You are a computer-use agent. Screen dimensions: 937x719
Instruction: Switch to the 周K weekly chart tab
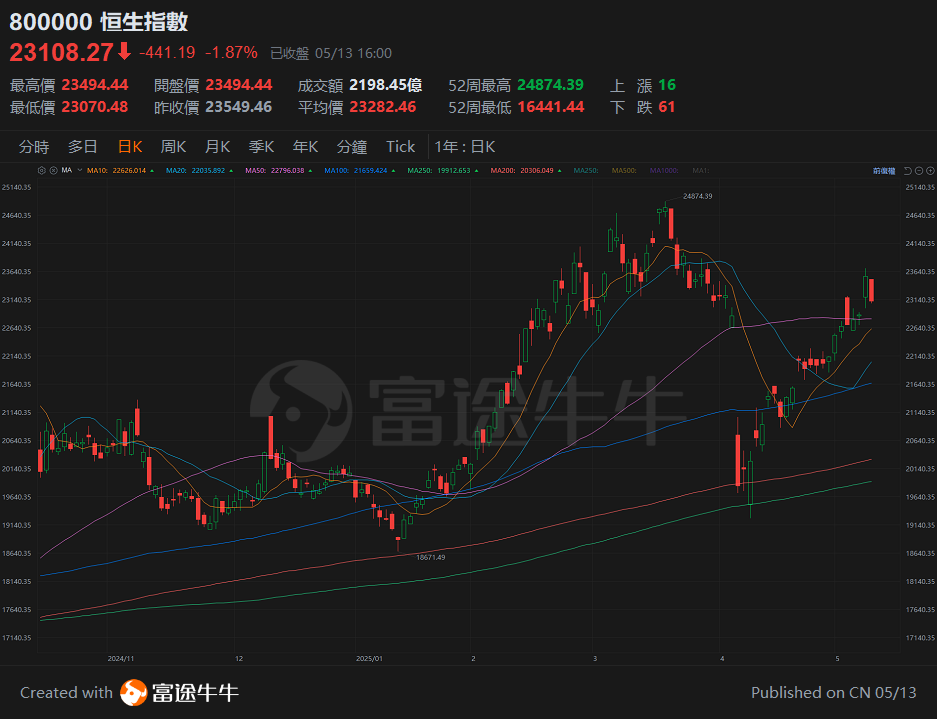tap(172, 146)
